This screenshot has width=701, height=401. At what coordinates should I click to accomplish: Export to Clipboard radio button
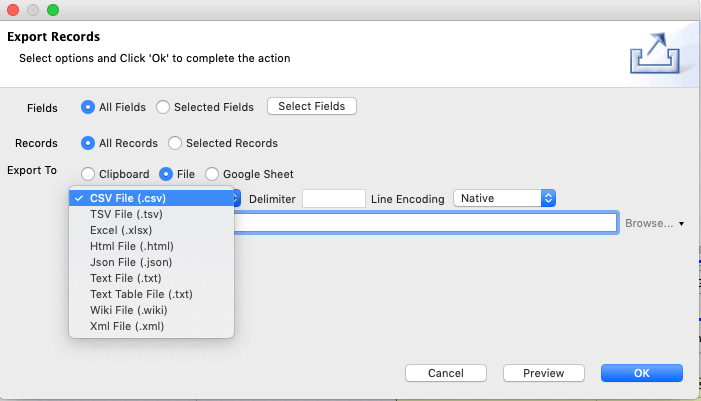[88, 174]
